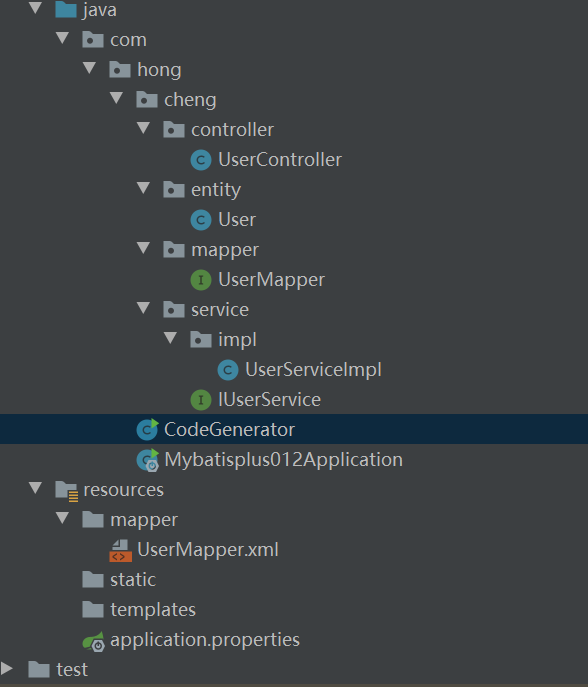Select the cheng package label
Screen dimensions: 588x687
[x=190, y=100]
